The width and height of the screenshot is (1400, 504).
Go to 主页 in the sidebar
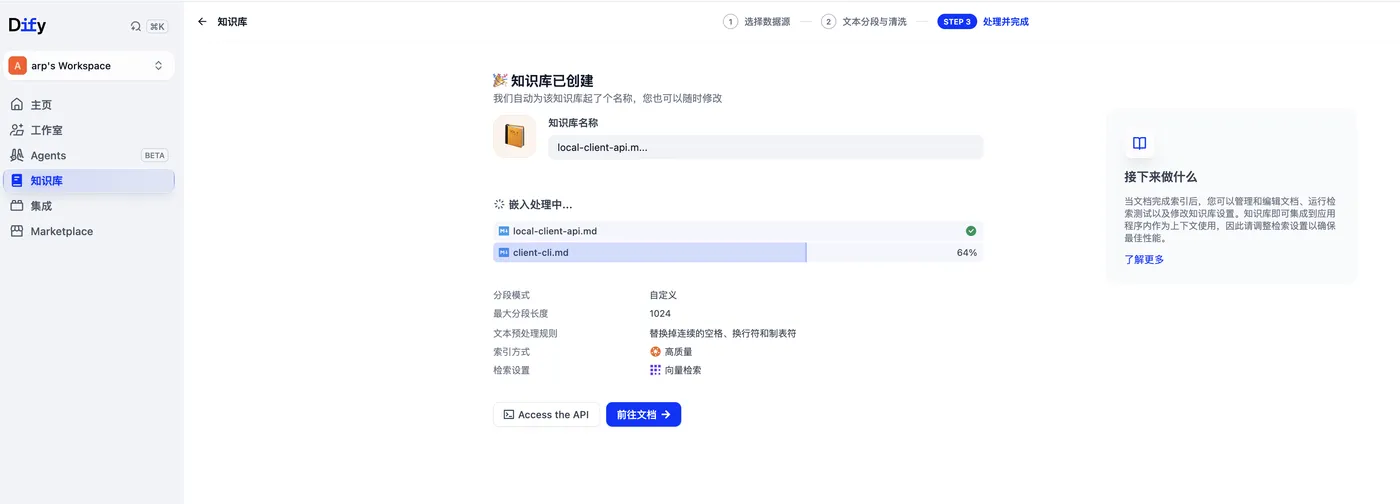[x=89, y=105]
